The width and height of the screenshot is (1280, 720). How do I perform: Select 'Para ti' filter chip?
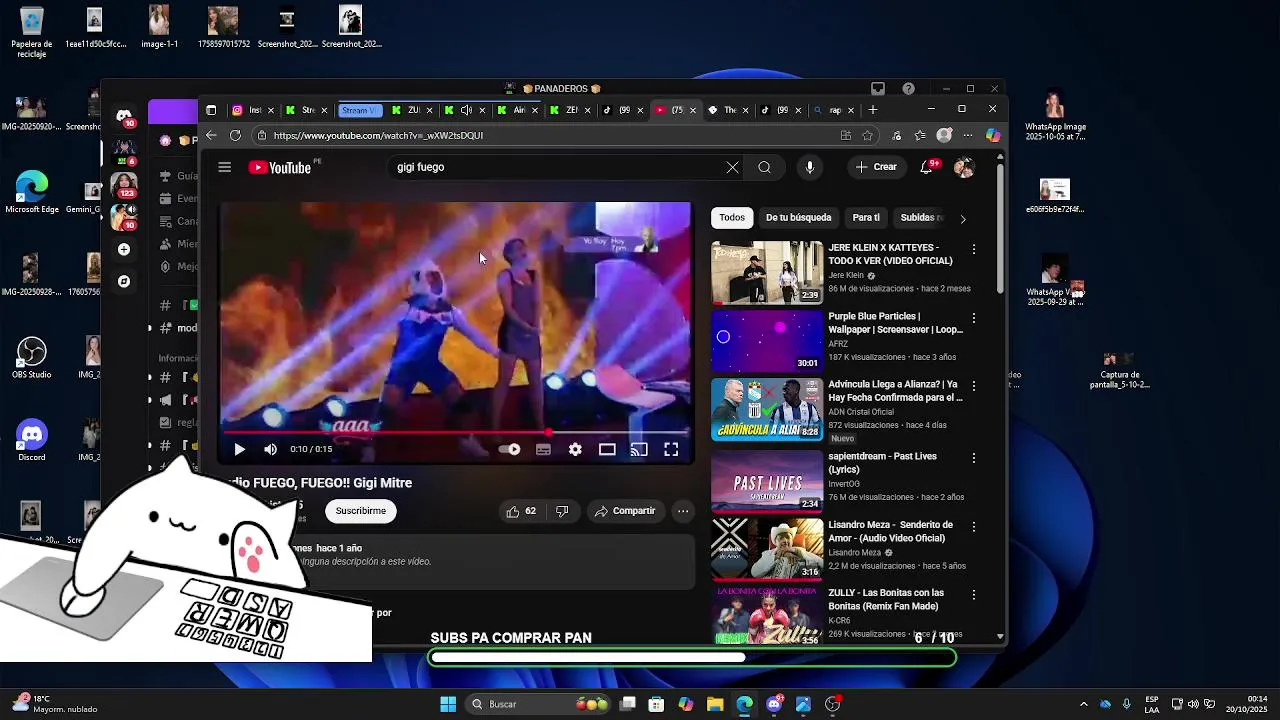866,217
